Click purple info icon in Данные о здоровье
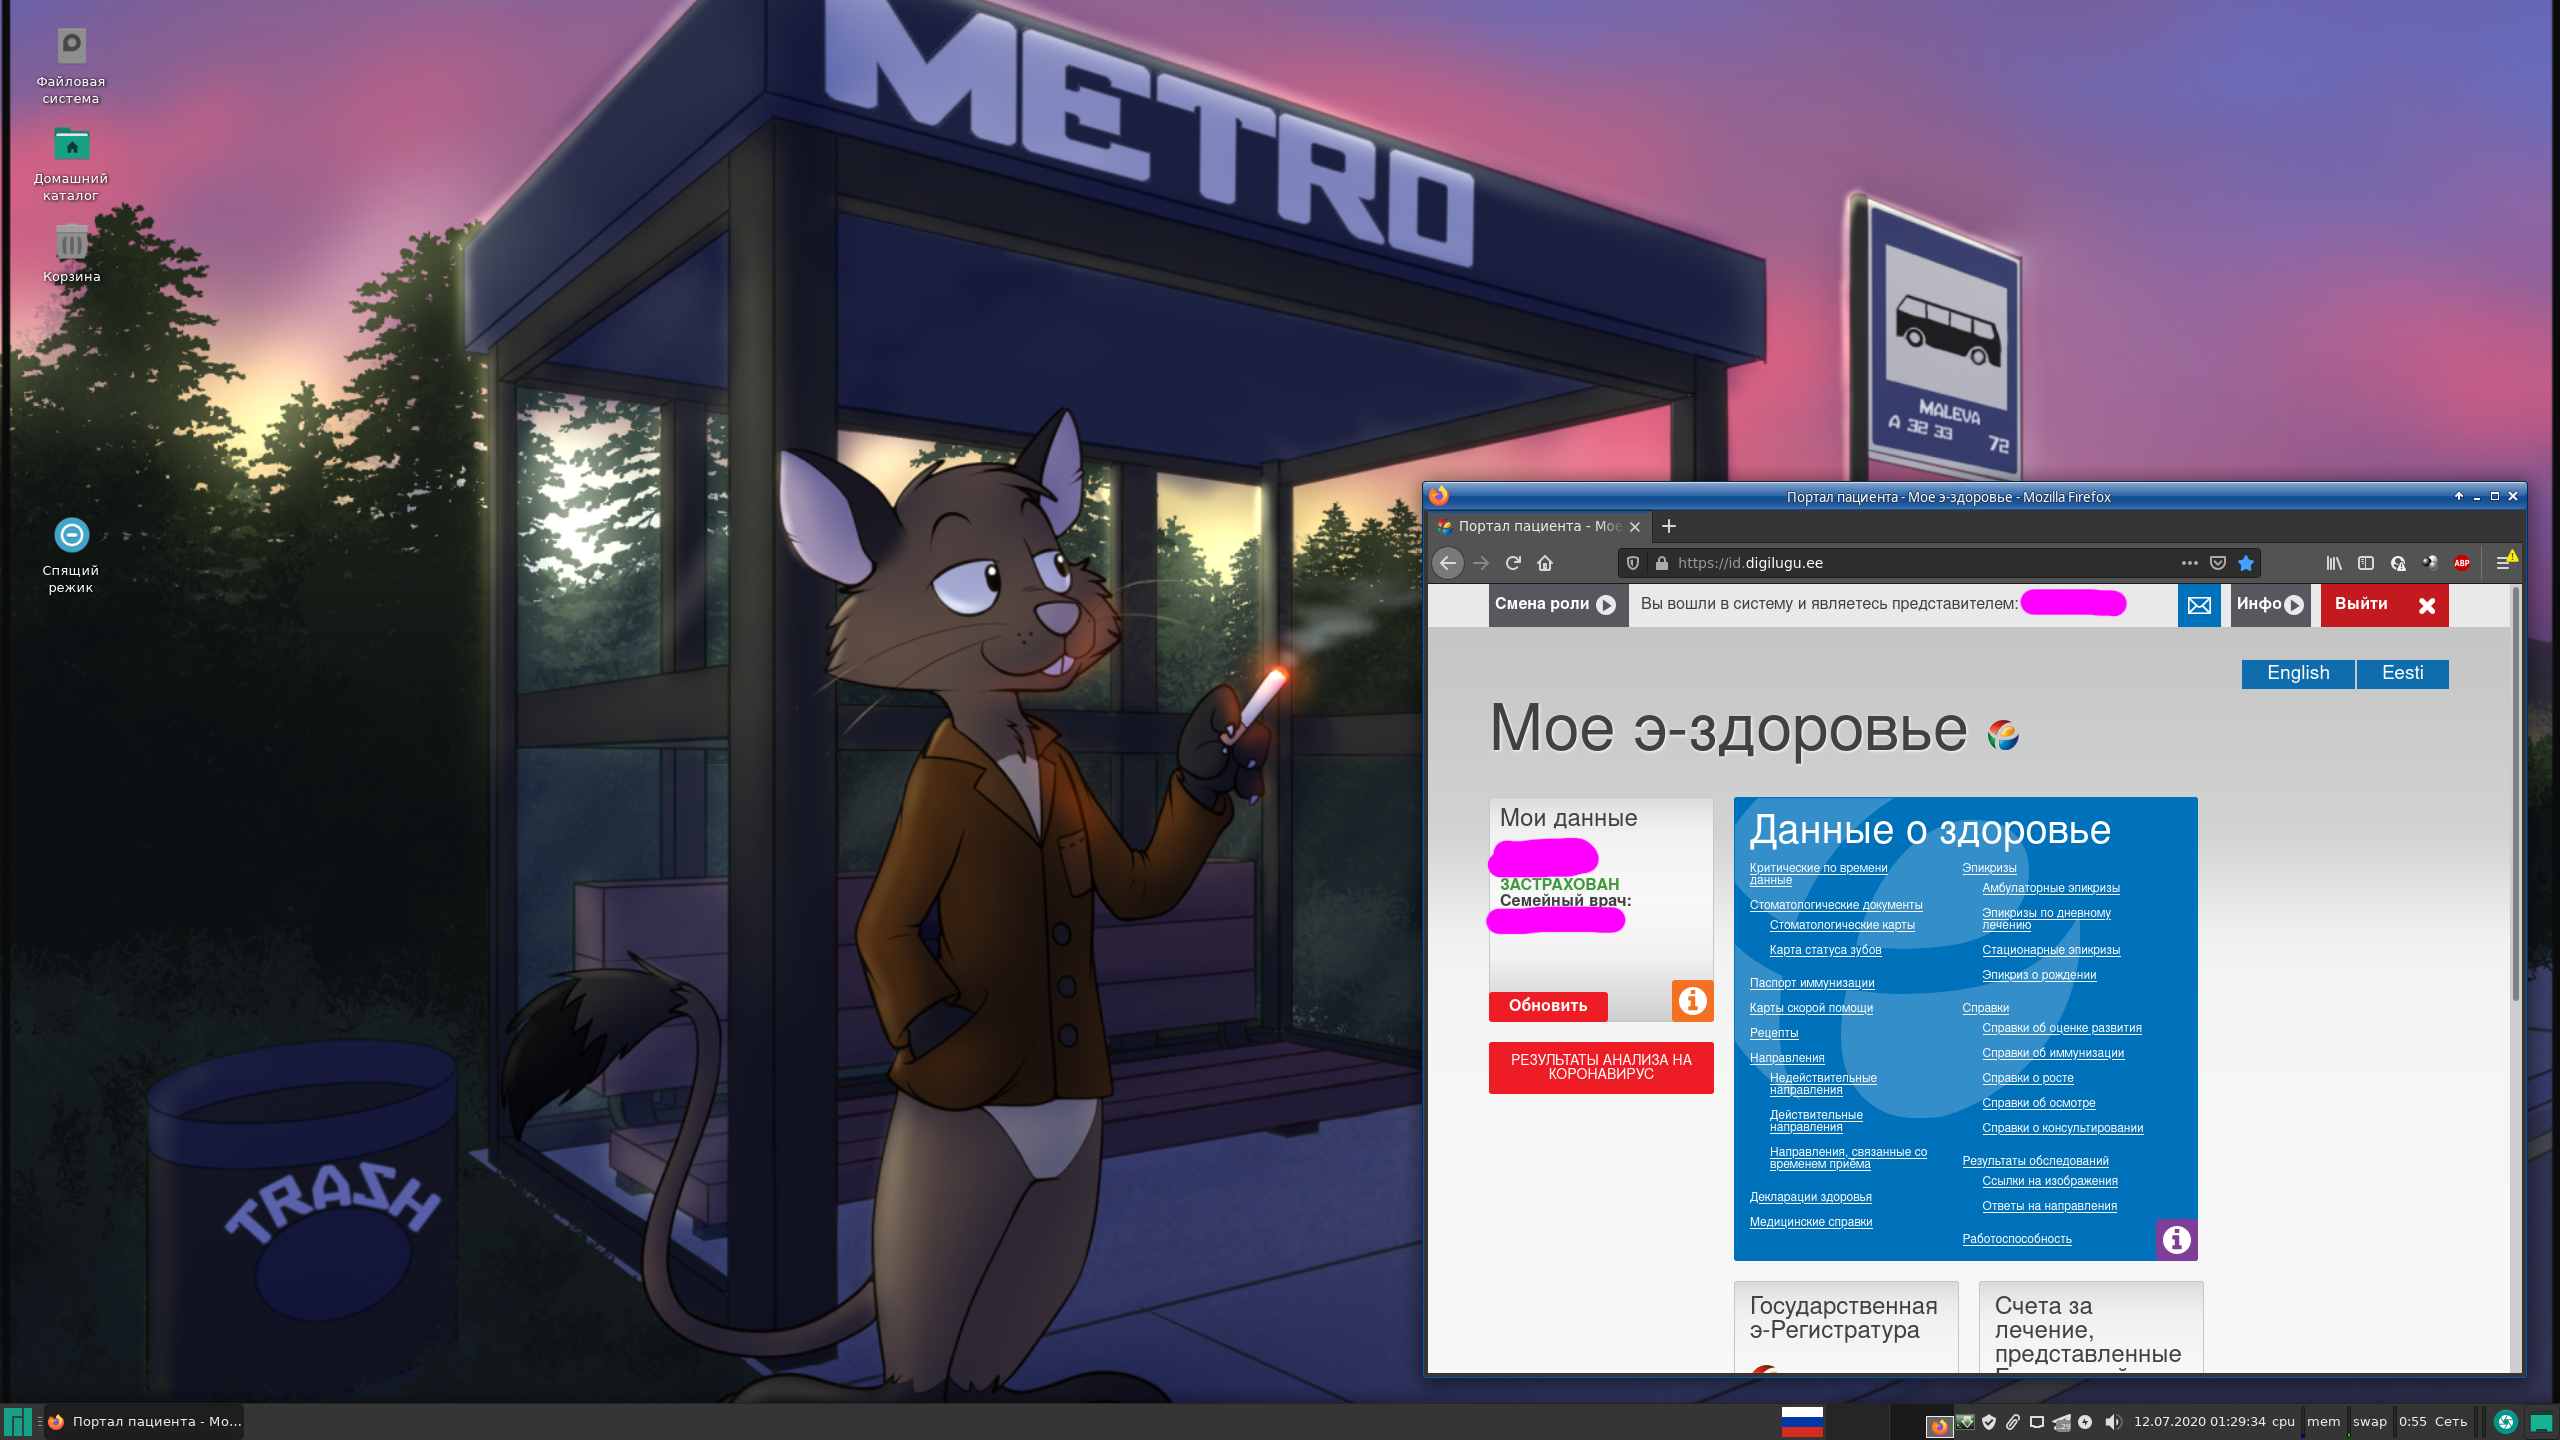Viewport: 2560px width, 1440px height. 2177,1240
